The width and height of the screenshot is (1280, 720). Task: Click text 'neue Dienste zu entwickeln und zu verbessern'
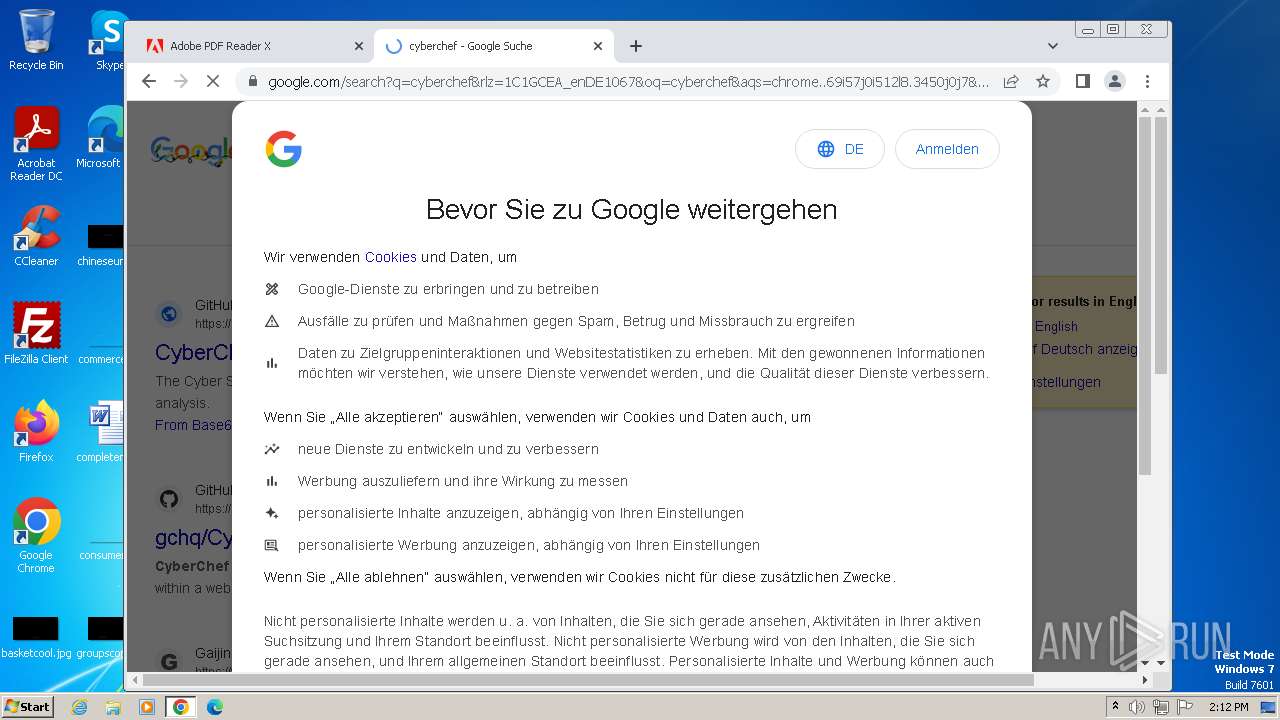pyautogui.click(x=448, y=449)
